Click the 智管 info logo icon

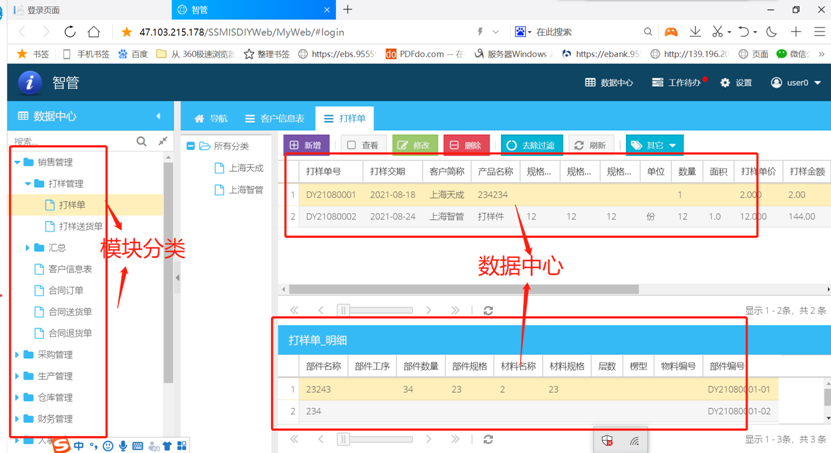[x=30, y=83]
